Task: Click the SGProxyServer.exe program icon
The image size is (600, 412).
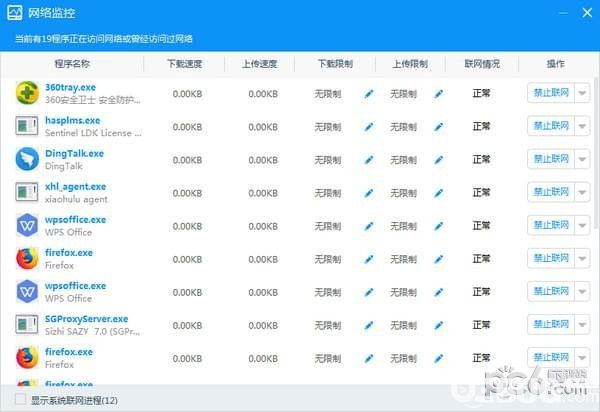Action: tap(27, 325)
